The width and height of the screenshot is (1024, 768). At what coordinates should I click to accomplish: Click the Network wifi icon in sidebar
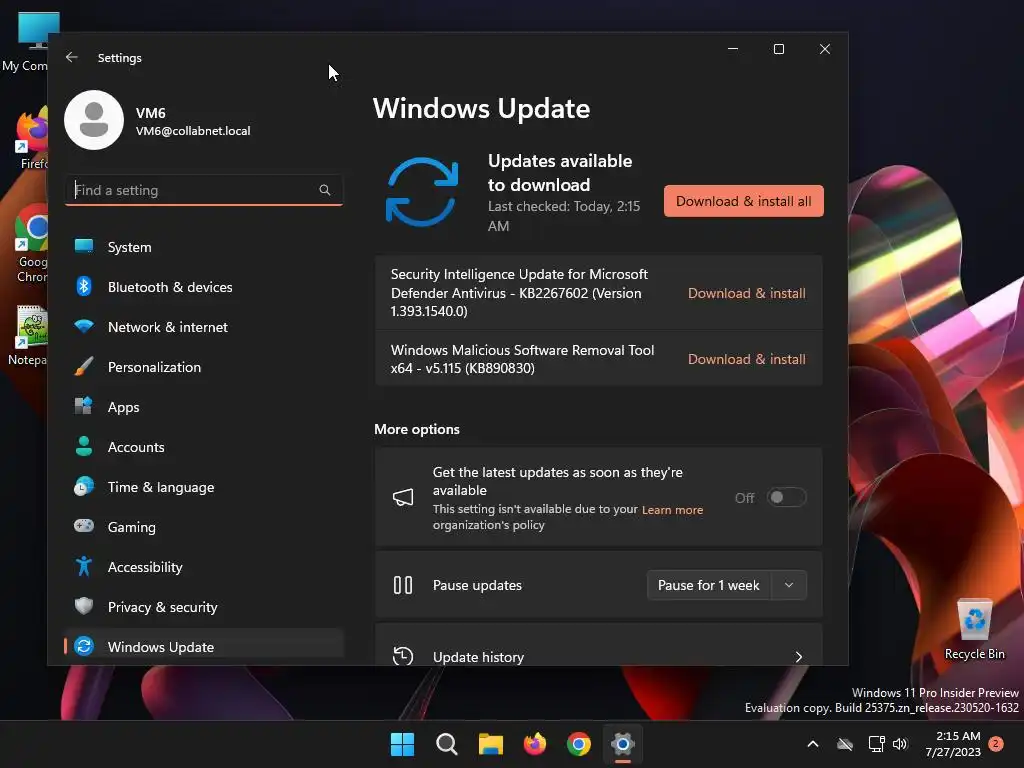tap(84, 326)
